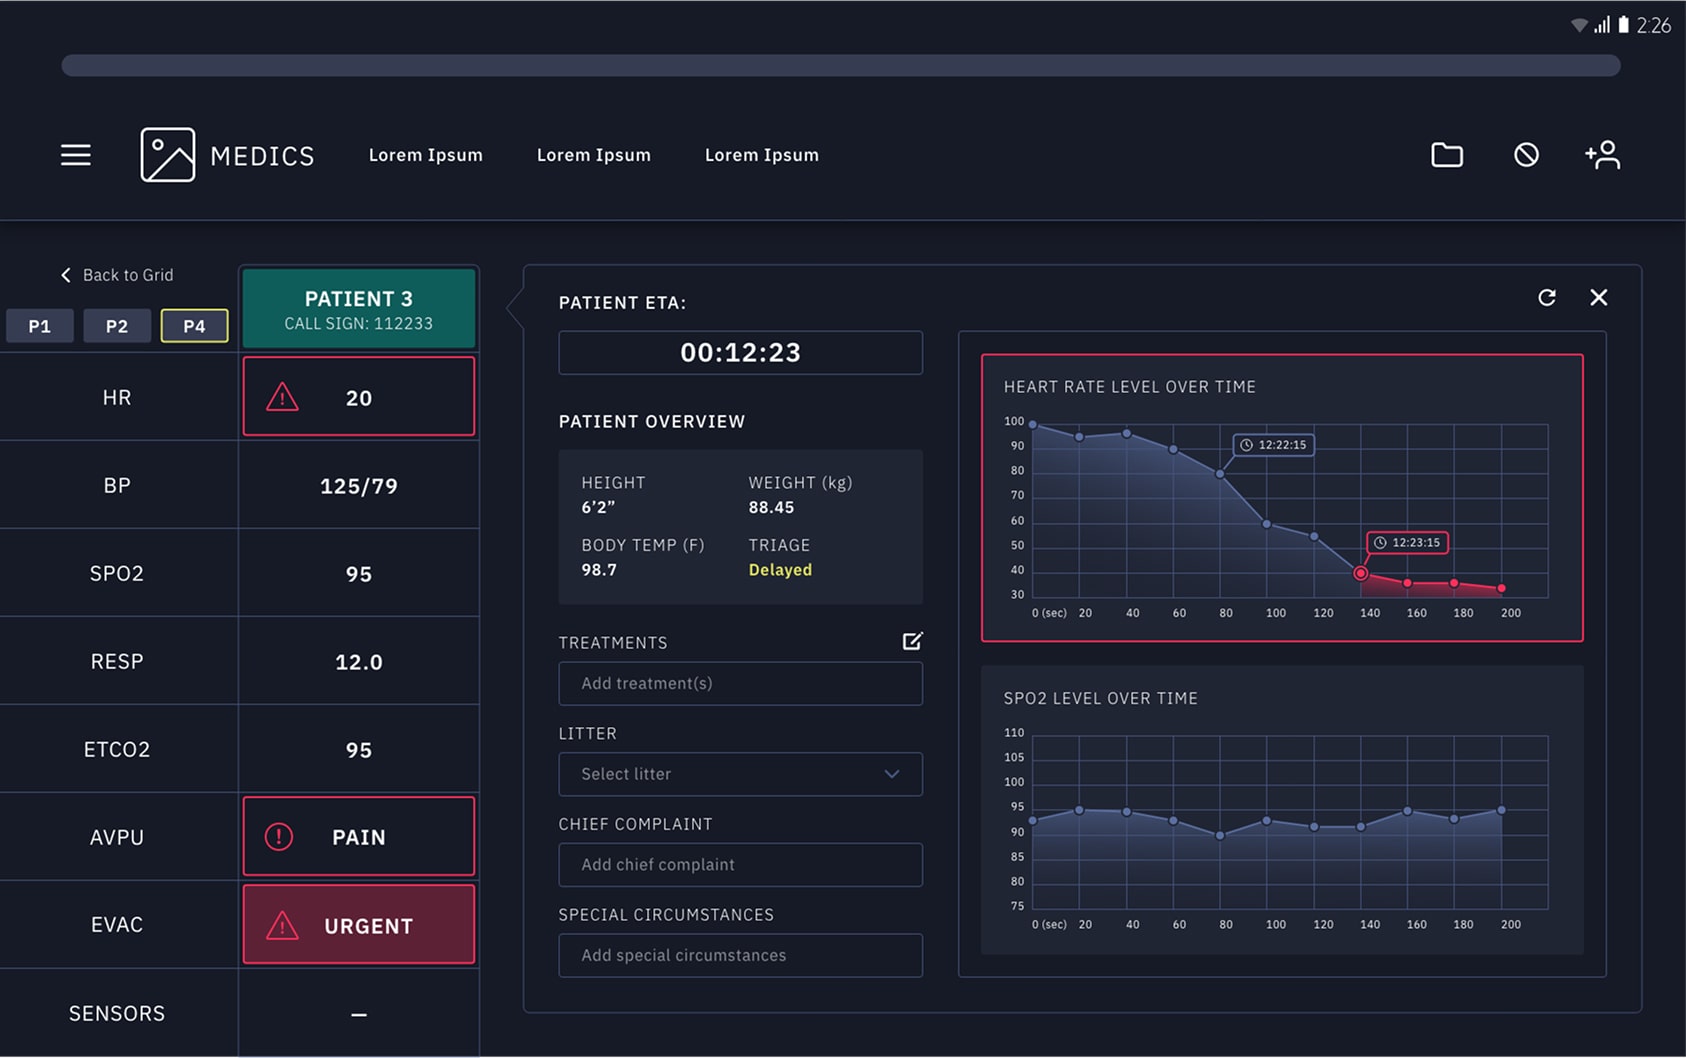Expand the Select litter dropdown
This screenshot has width=1686, height=1058.
click(x=740, y=774)
